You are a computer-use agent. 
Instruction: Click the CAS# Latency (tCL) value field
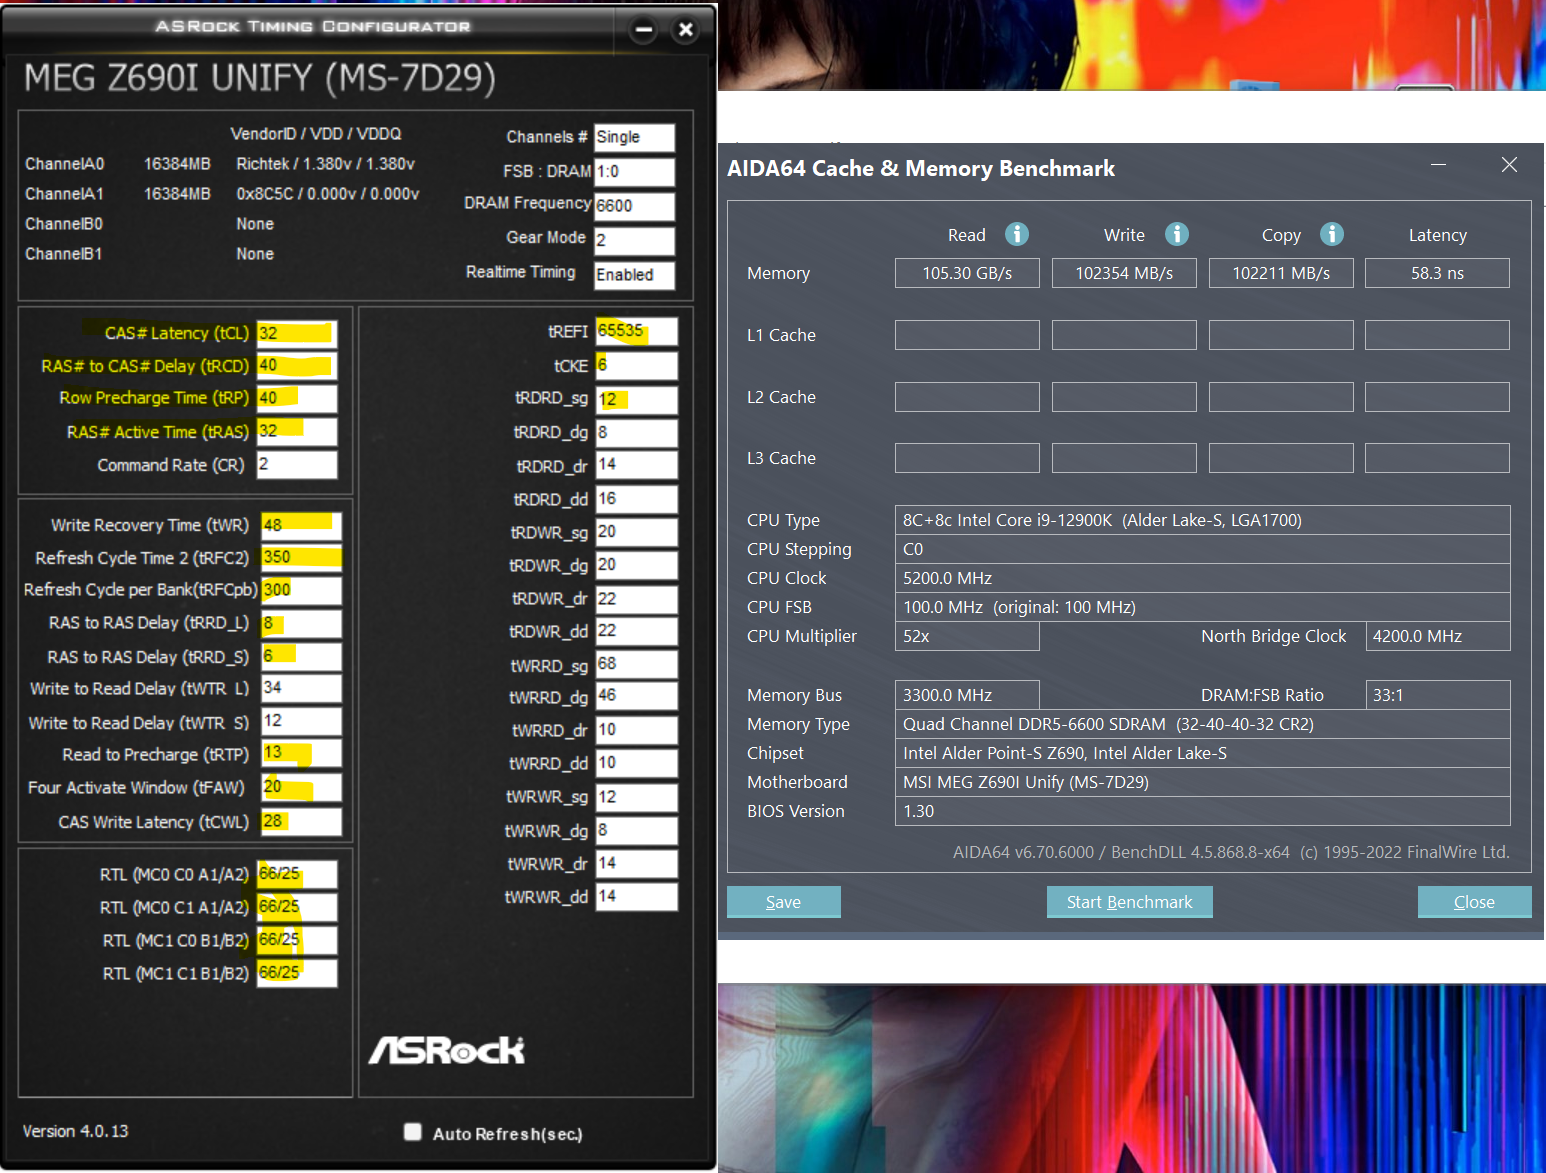tap(297, 334)
